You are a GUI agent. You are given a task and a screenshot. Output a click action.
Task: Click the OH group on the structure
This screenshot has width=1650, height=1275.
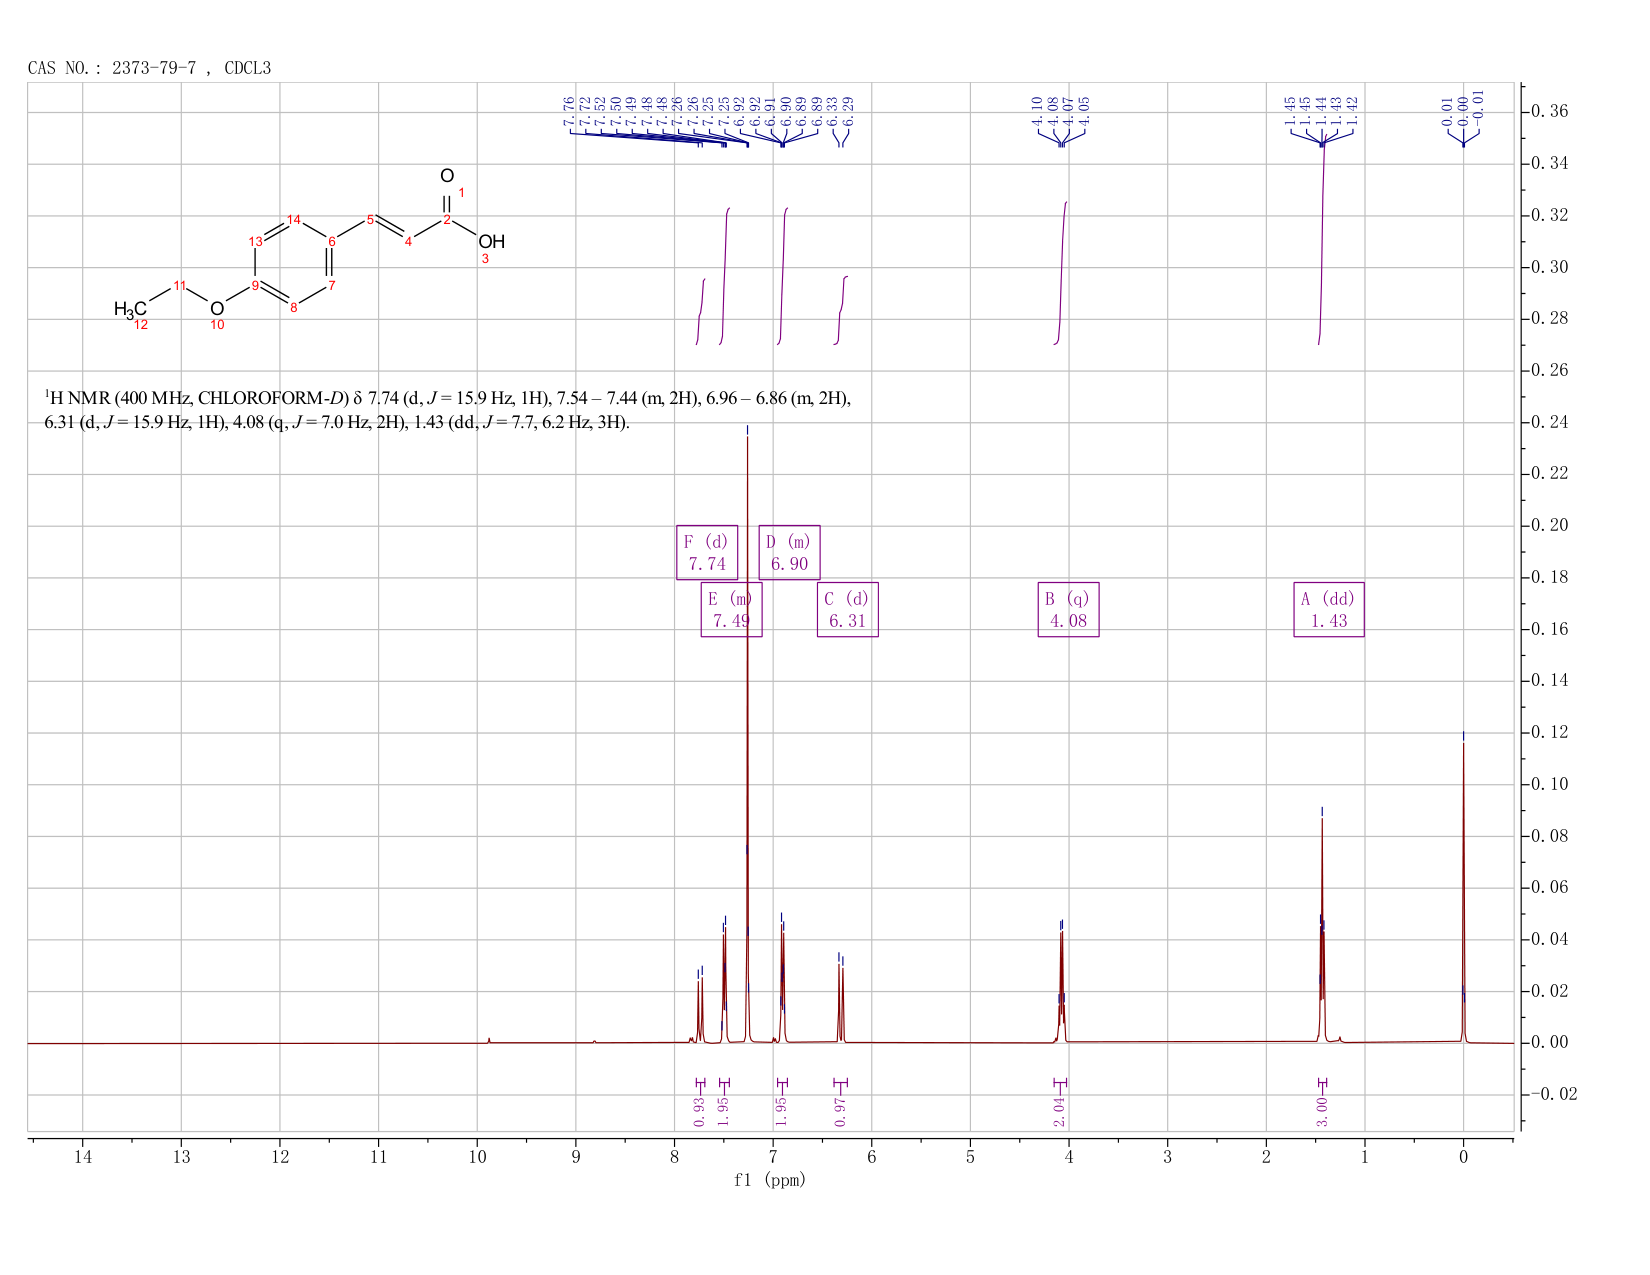pos(491,242)
